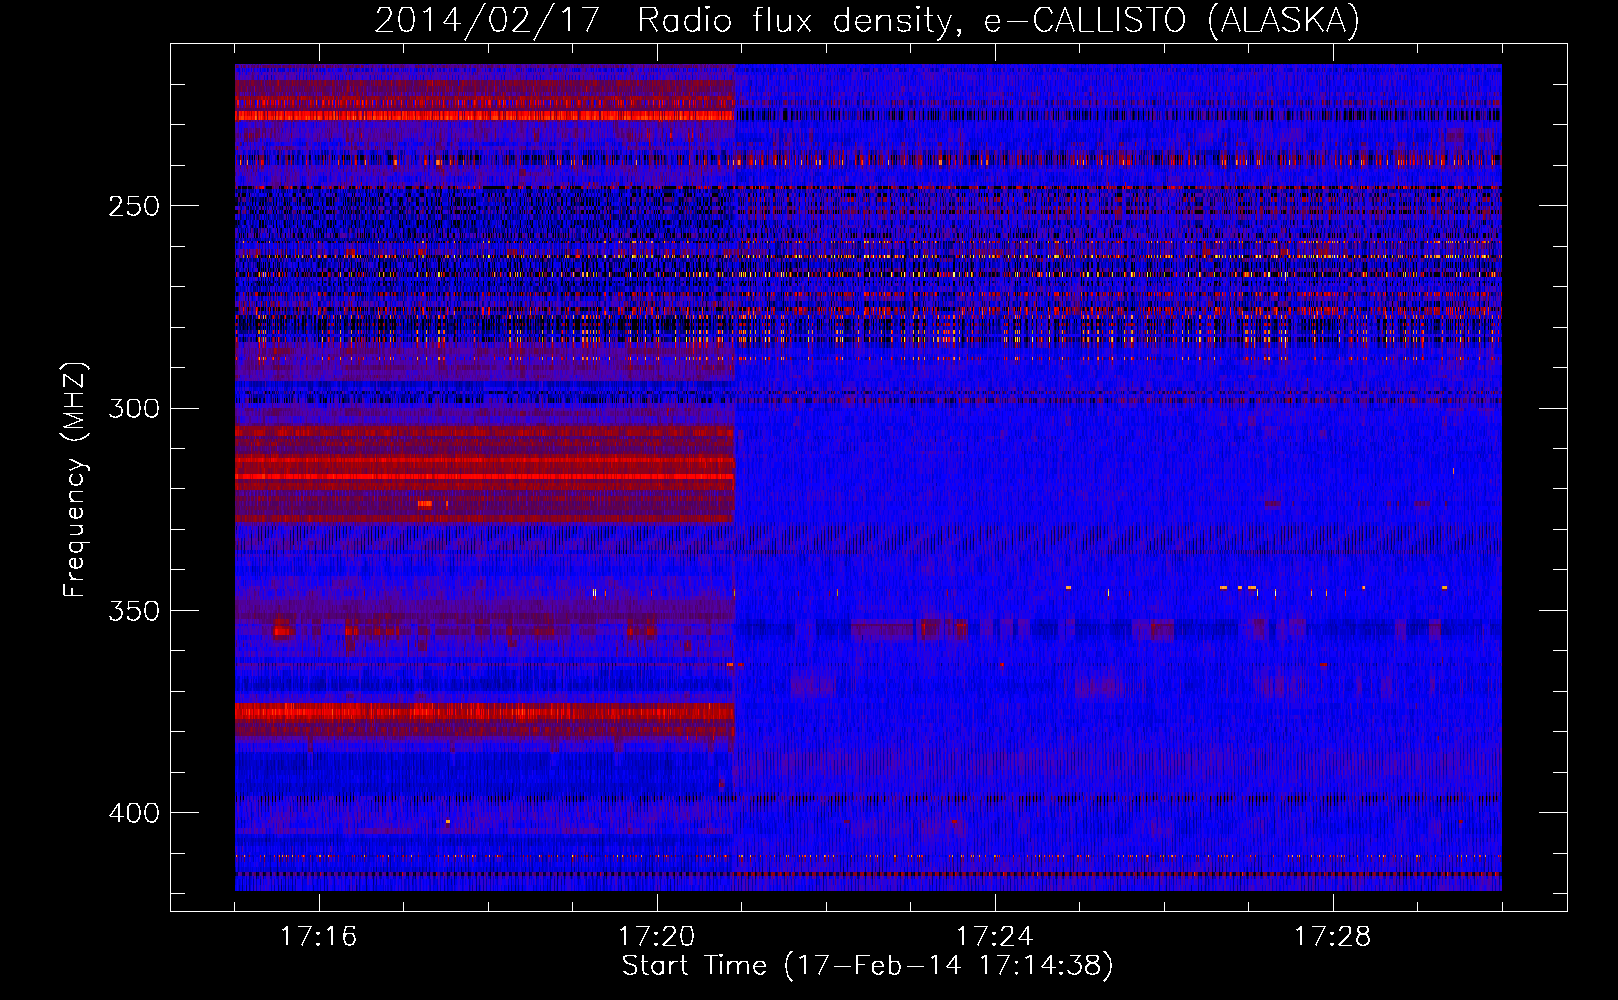Click the 400 frequency tick label

134,813
